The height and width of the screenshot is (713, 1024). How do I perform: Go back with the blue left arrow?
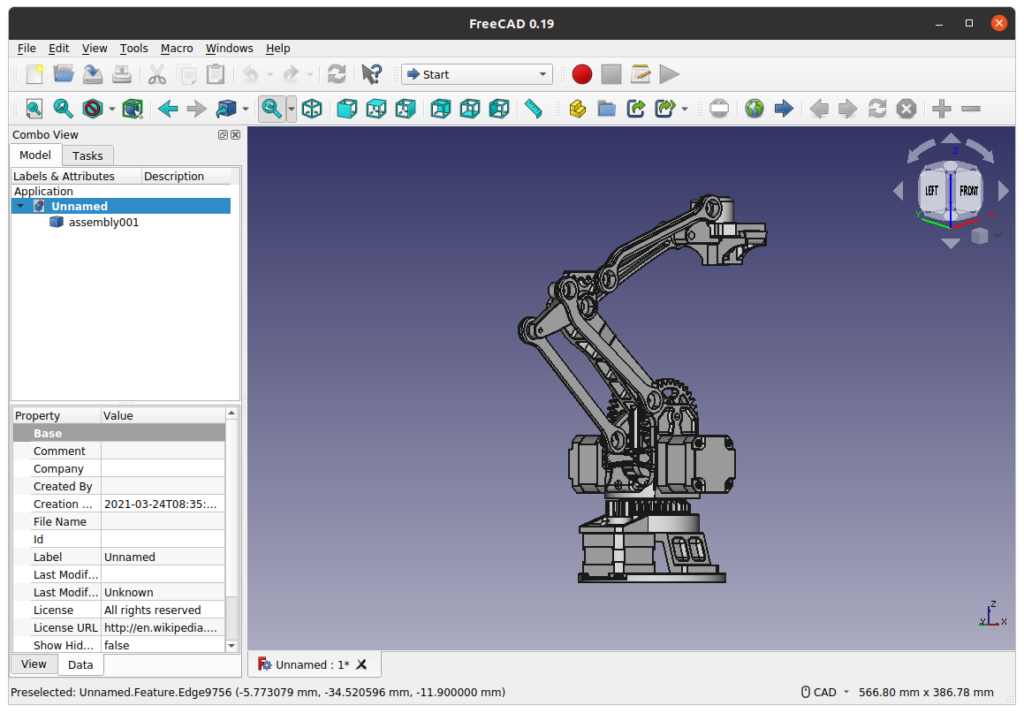[x=168, y=108]
